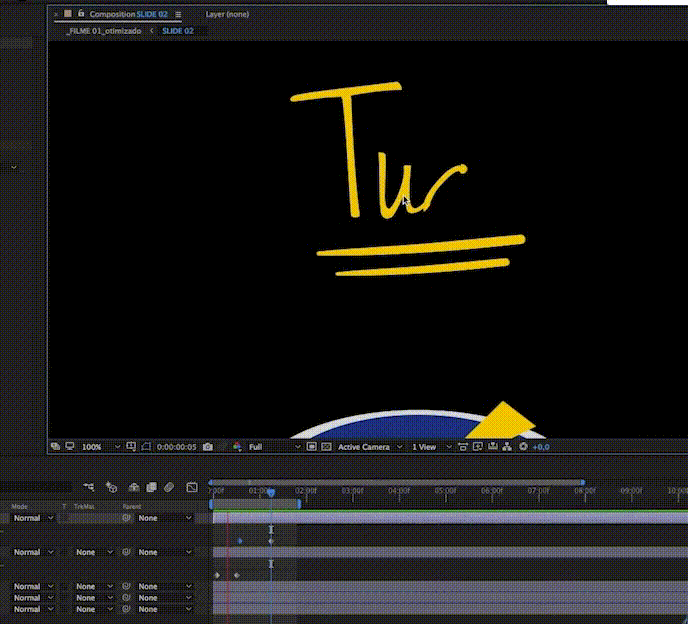Image resolution: width=688 pixels, height=624 pixels.
Task: Open the Show Channel color icon
Action: point(237,447)
